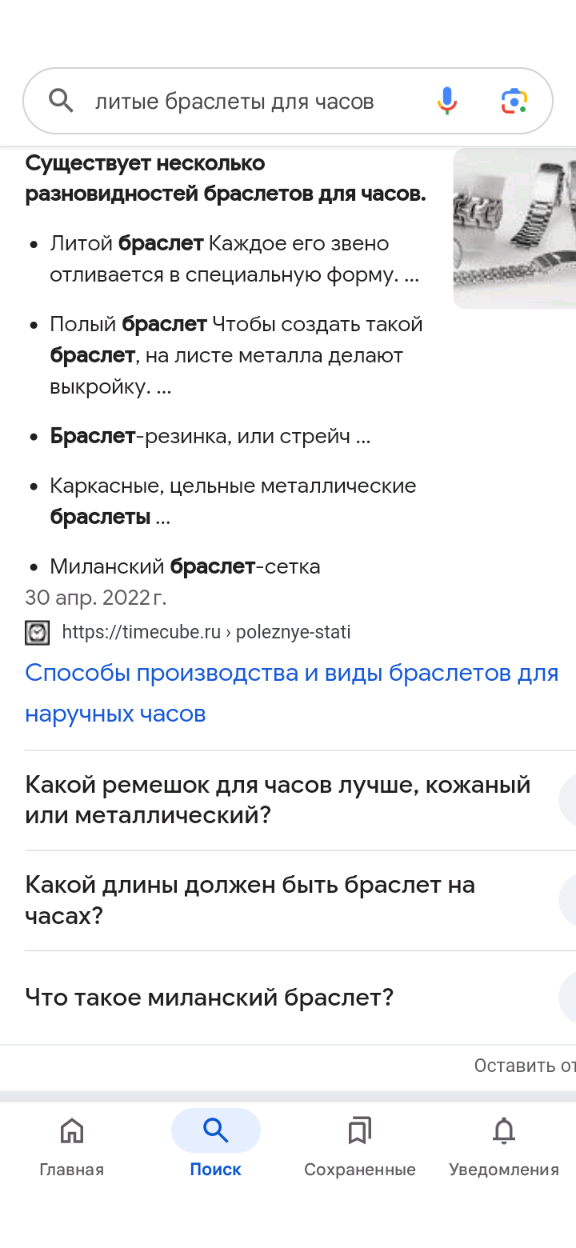Tap the house icon for Главная
Image resolution: width=576 pixels, height=1248 pixels.
tap(72, 1131)
